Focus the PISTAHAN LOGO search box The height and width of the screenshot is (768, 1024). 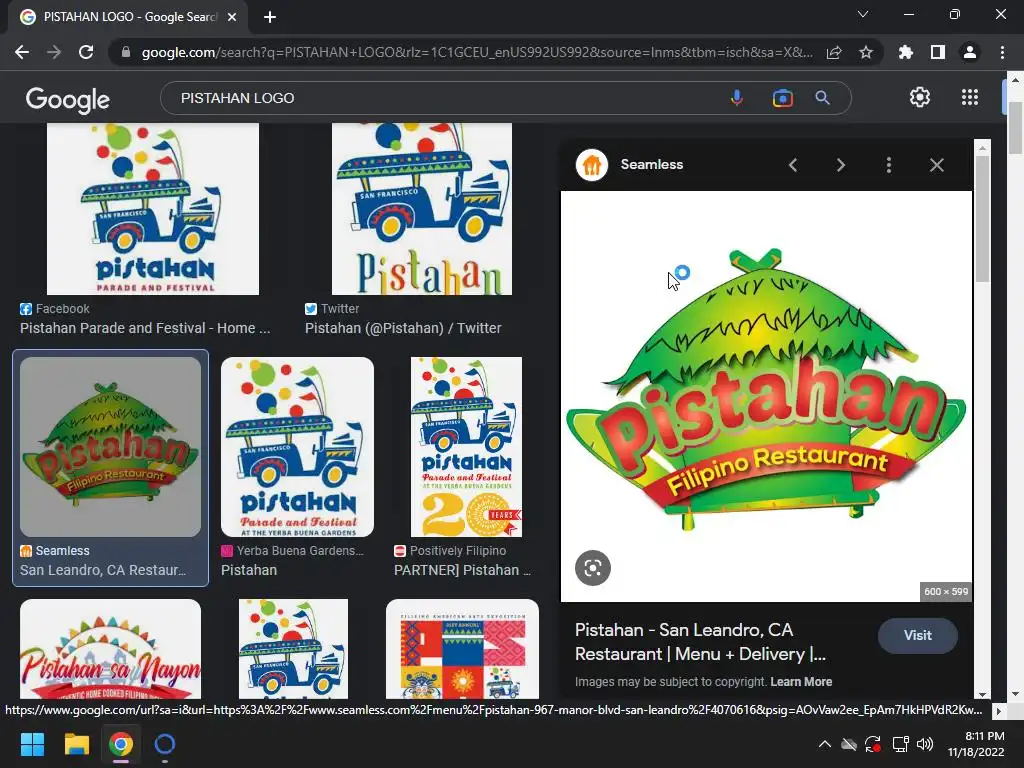pyautogui.click(x=444, y=98)
